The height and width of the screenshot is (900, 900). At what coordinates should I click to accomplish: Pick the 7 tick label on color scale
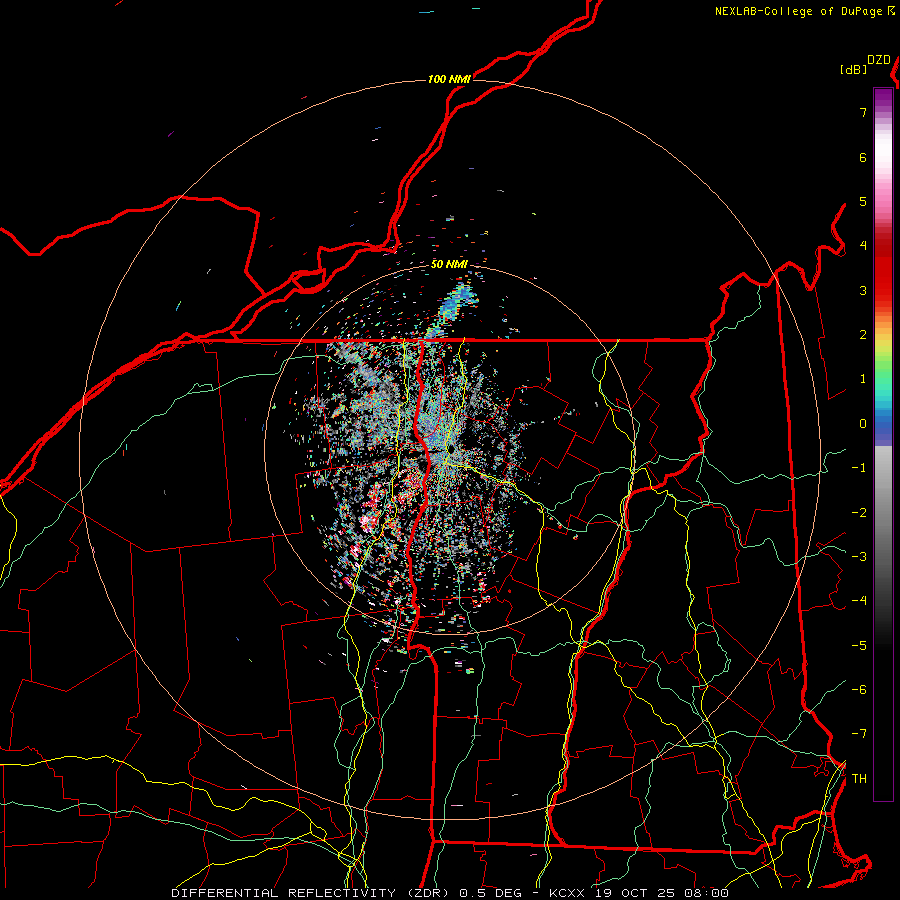863,112
